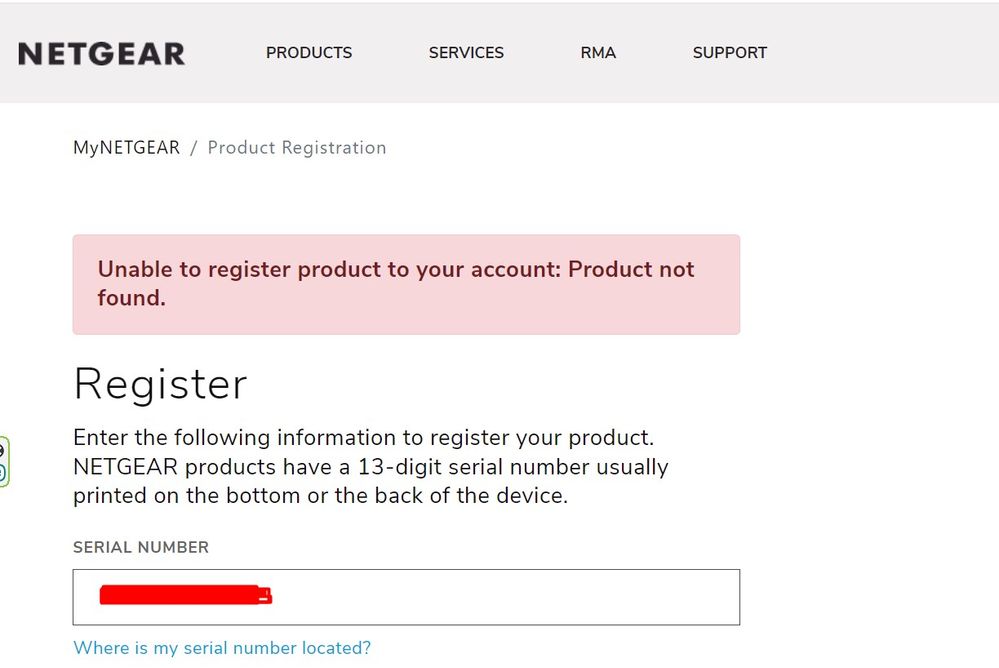Click empty grey header area right of SUPPORT

(880, 53)
